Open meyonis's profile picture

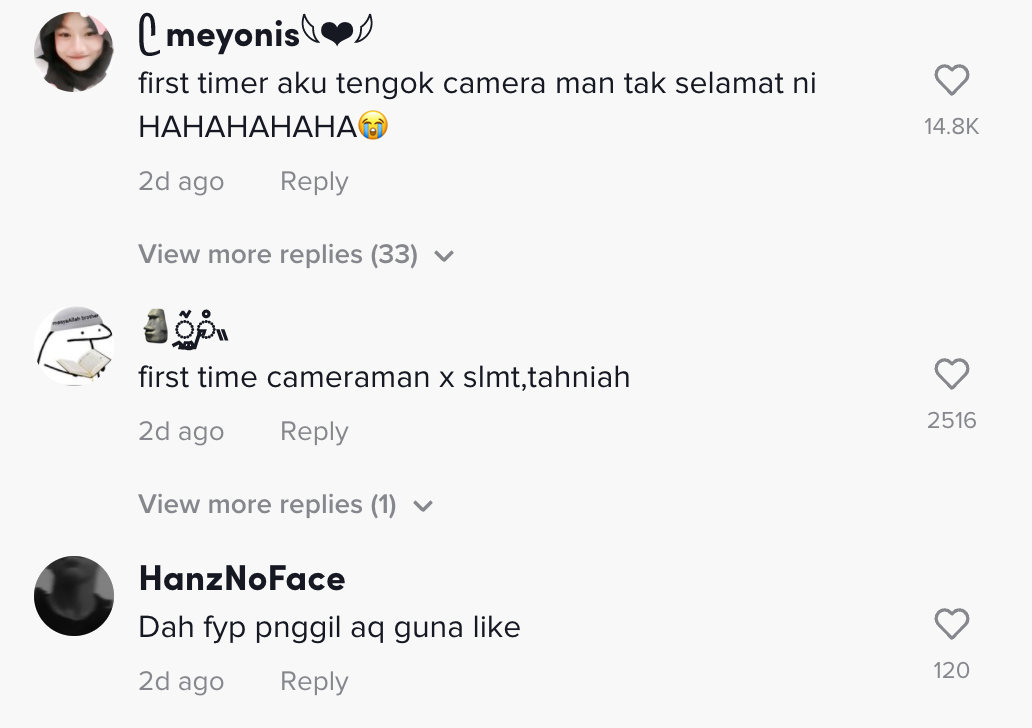(x=73, y=52)
